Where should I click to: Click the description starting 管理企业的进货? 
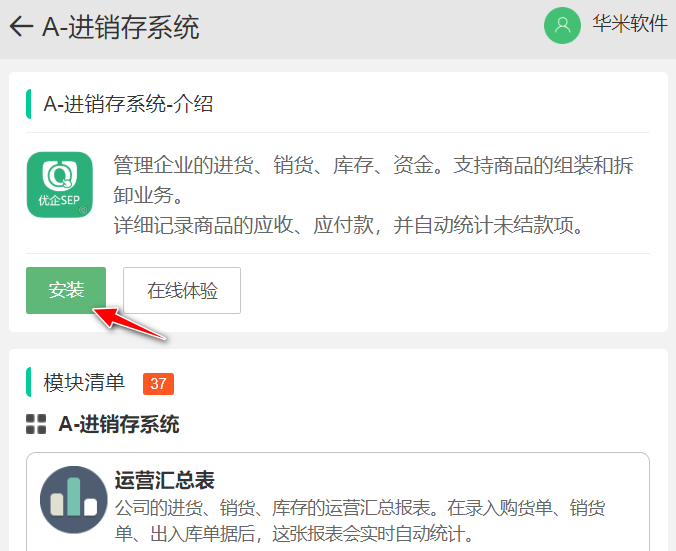[373, 195]
